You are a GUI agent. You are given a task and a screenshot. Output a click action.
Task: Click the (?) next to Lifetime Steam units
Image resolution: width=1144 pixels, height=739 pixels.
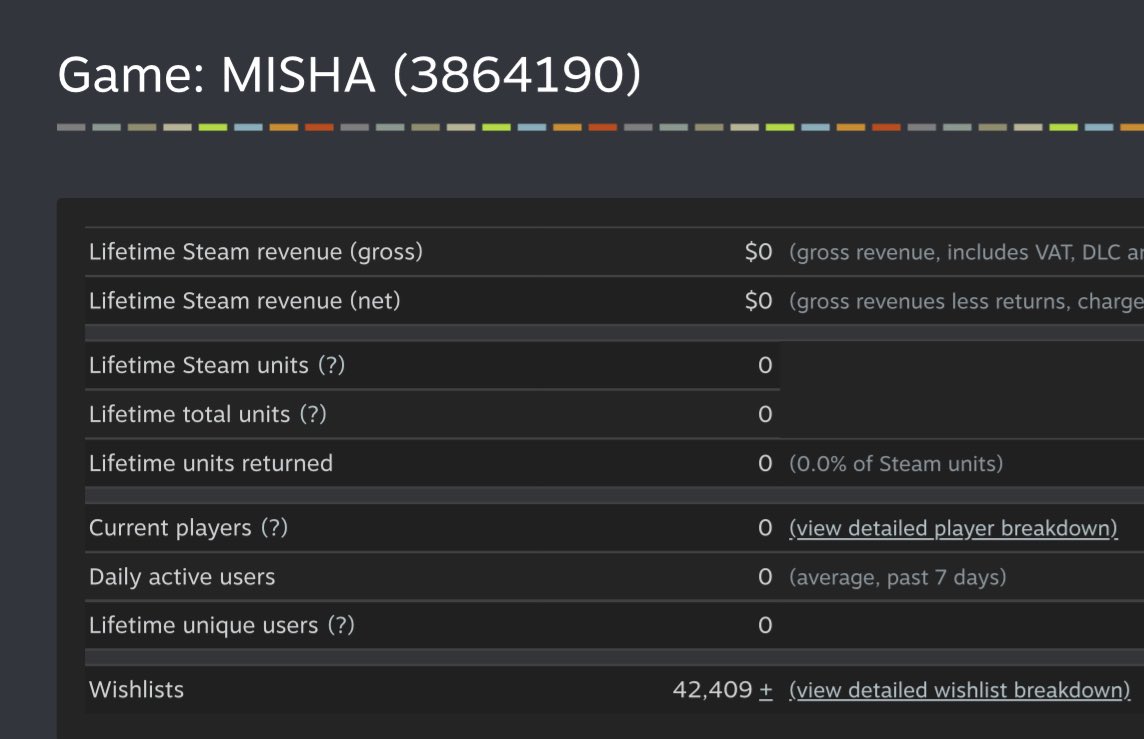[x=331, y=365]
